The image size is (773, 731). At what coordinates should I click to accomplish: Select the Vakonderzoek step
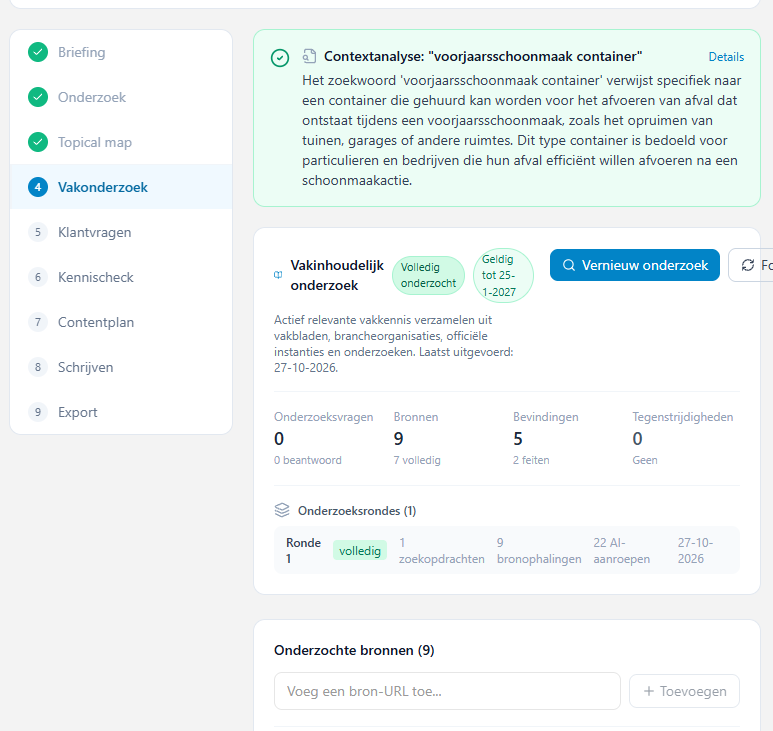click(121, 187)
